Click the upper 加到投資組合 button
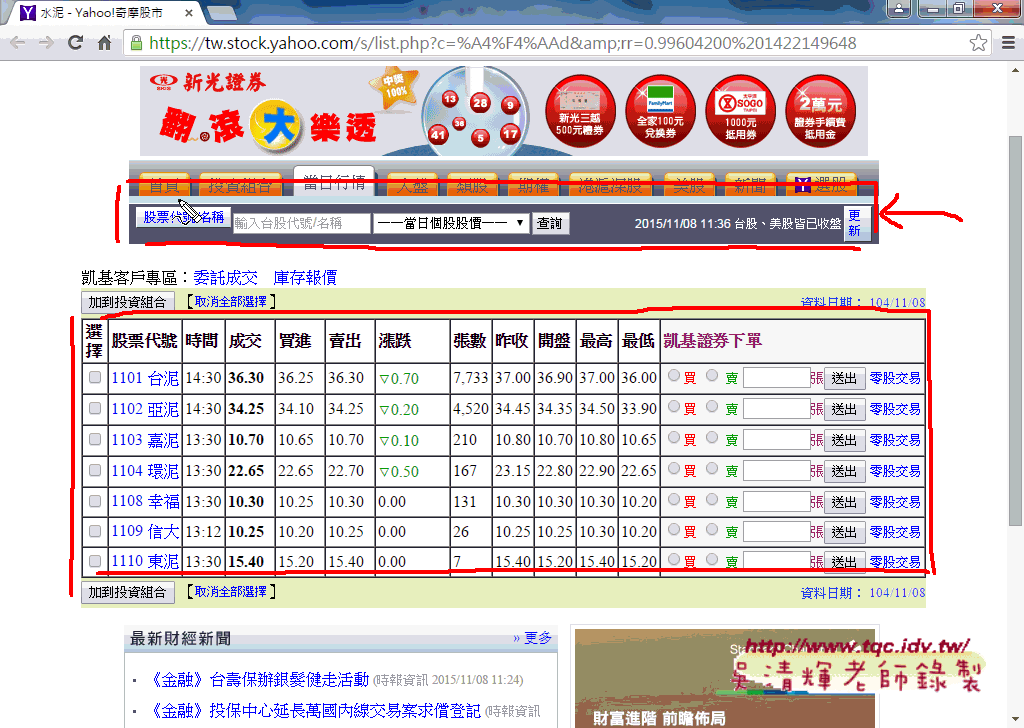The height and width of the screenshot is (728, 1024). 127,302
